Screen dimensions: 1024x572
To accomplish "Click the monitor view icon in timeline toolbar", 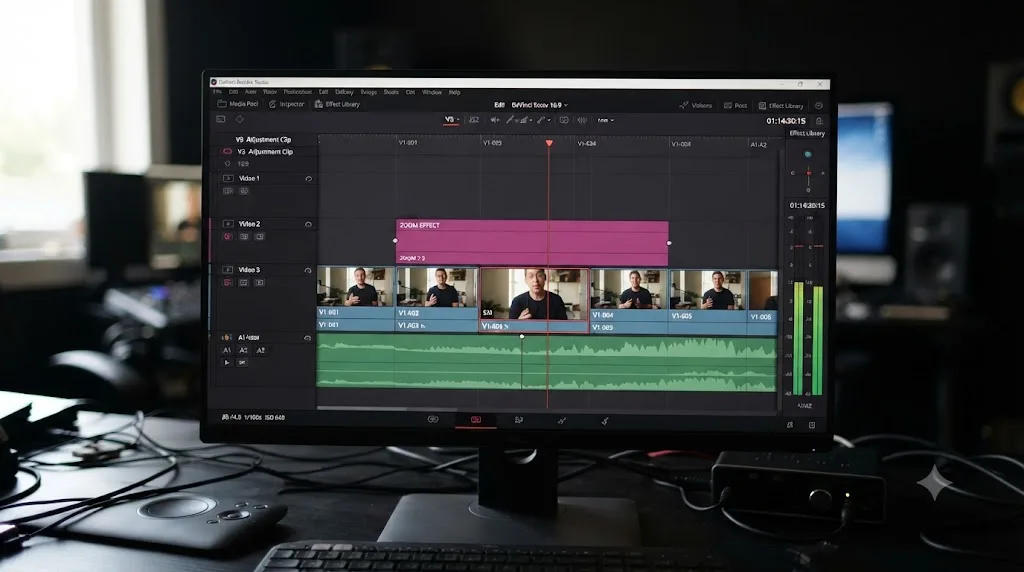I will [221, 119].
